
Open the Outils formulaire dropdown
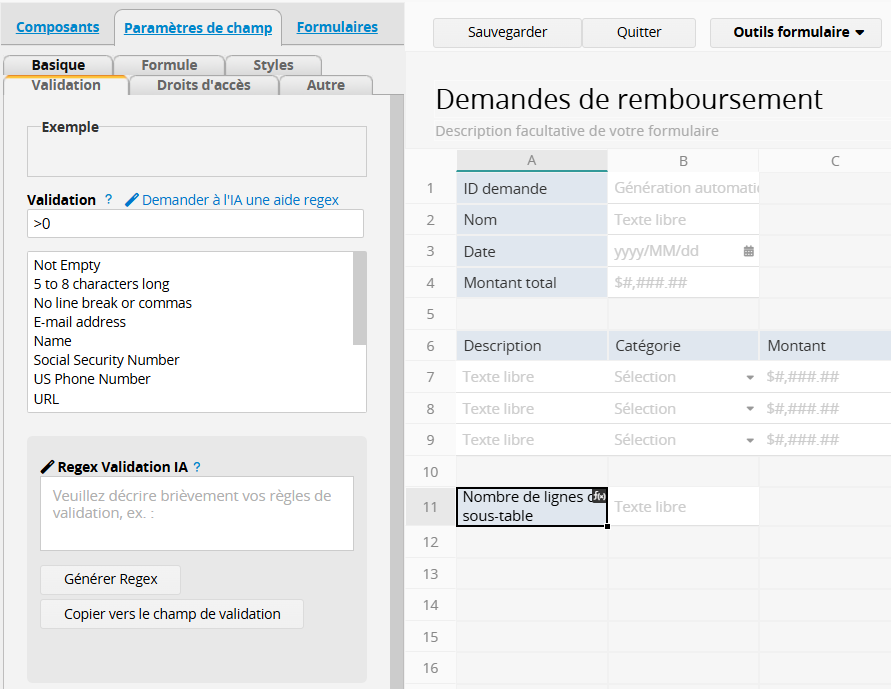[796, 32]
